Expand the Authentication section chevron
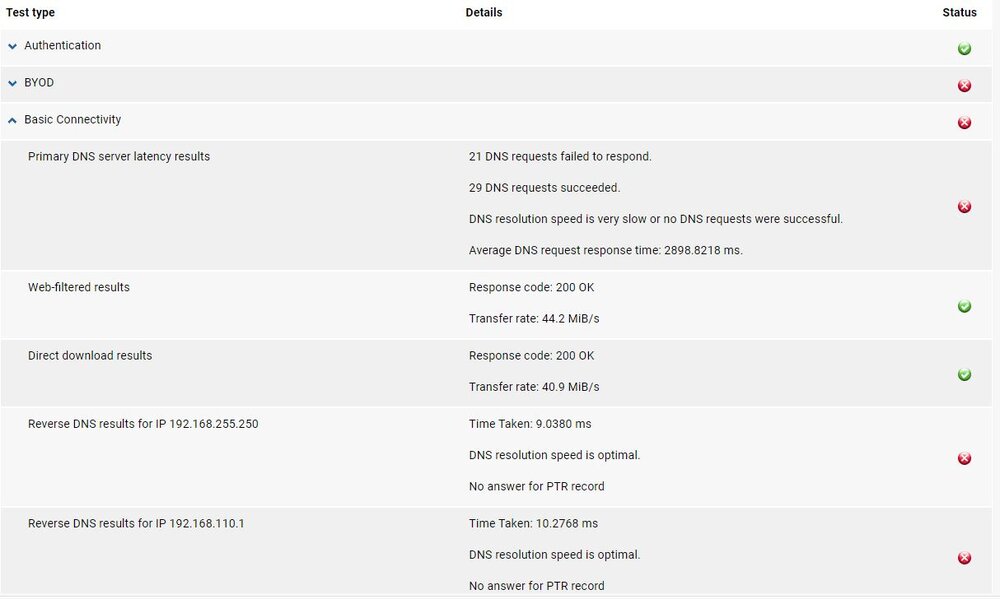The height and width of the screenshot is (599, 1000). tap(12, 46)
